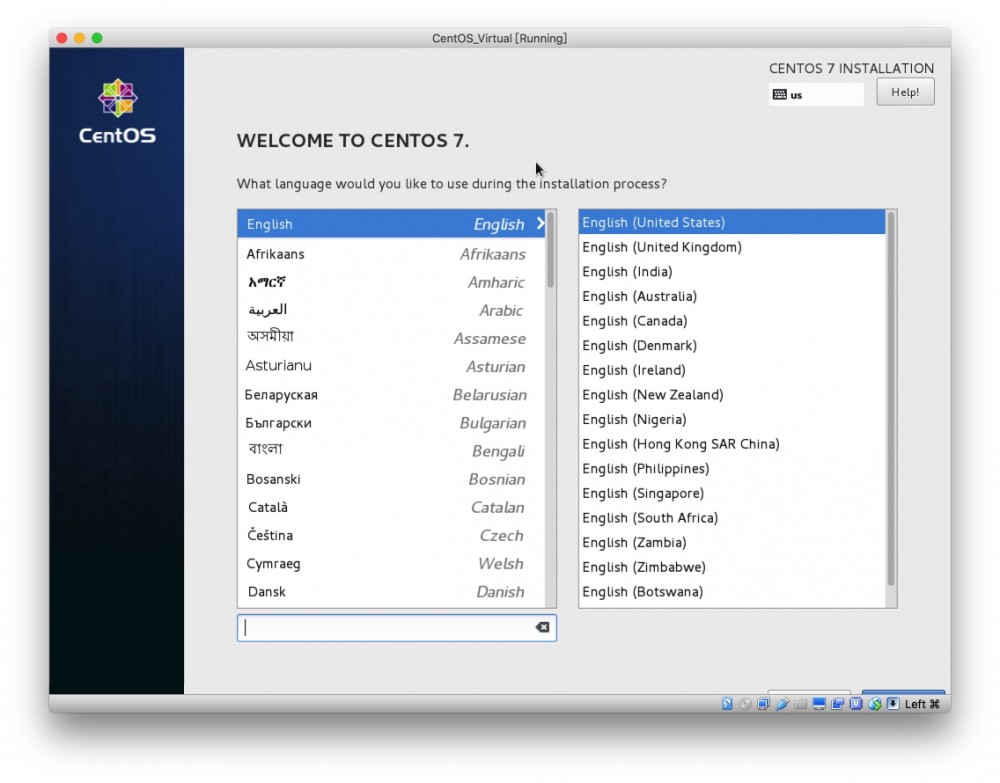
Task: Select English (Zimbabwe) locale
Action: coord(732,567)
